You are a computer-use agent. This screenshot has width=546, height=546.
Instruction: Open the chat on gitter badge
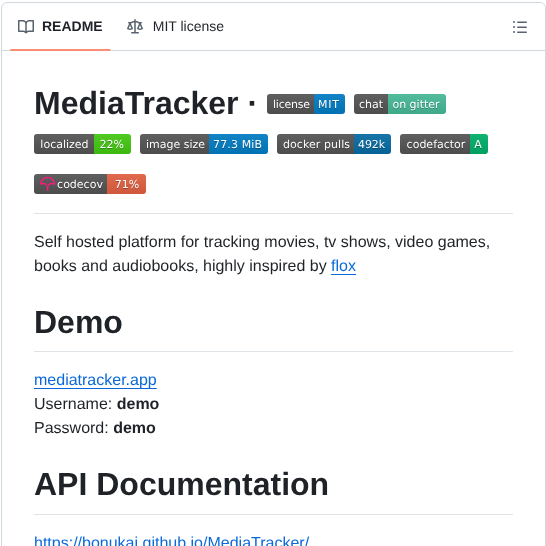tap(400, 104)
